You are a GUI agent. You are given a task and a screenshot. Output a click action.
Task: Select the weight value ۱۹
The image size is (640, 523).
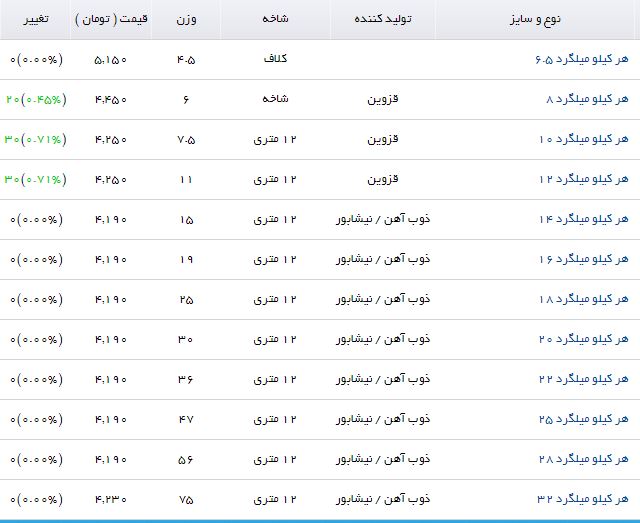pyautogui.click(x=186, y=260)
